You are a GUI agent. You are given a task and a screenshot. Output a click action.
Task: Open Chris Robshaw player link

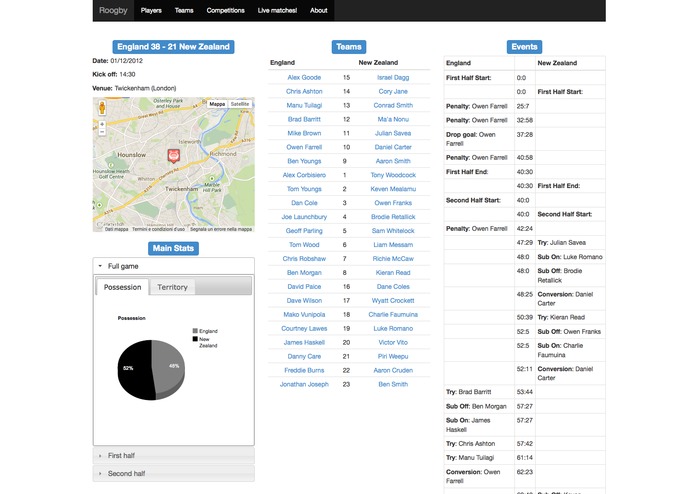pos(304,258)
